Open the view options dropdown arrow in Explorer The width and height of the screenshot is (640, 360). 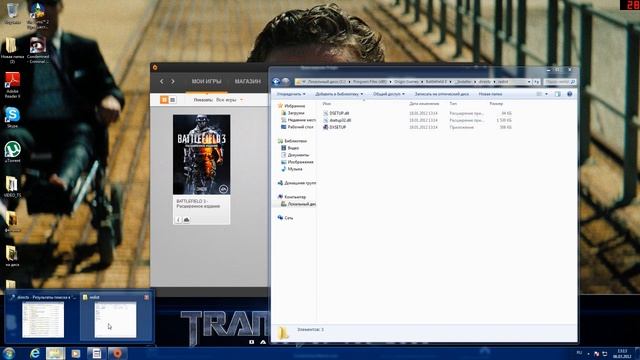(547, 94)
